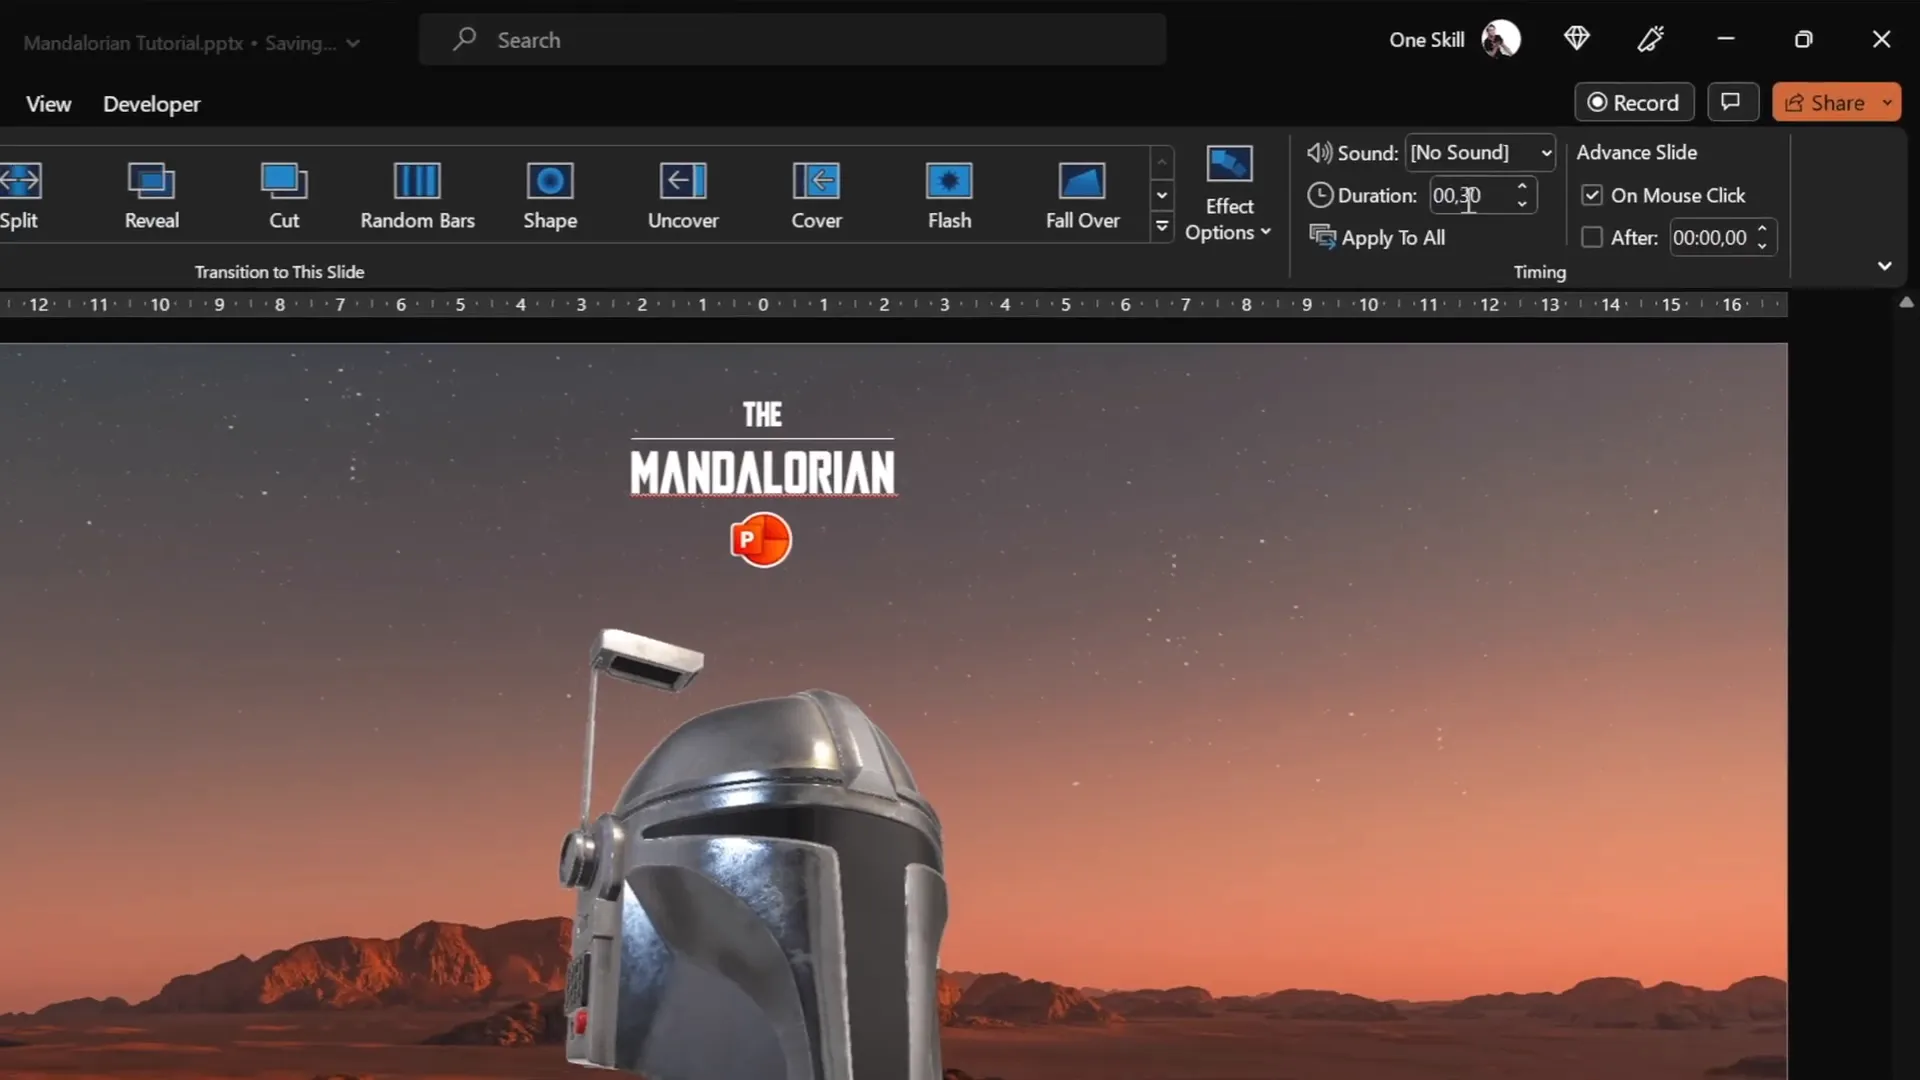This screenshot has height=1080, width=1920.
Task: Close the PowerPoint window
Action: click(x=1881, y=39)
